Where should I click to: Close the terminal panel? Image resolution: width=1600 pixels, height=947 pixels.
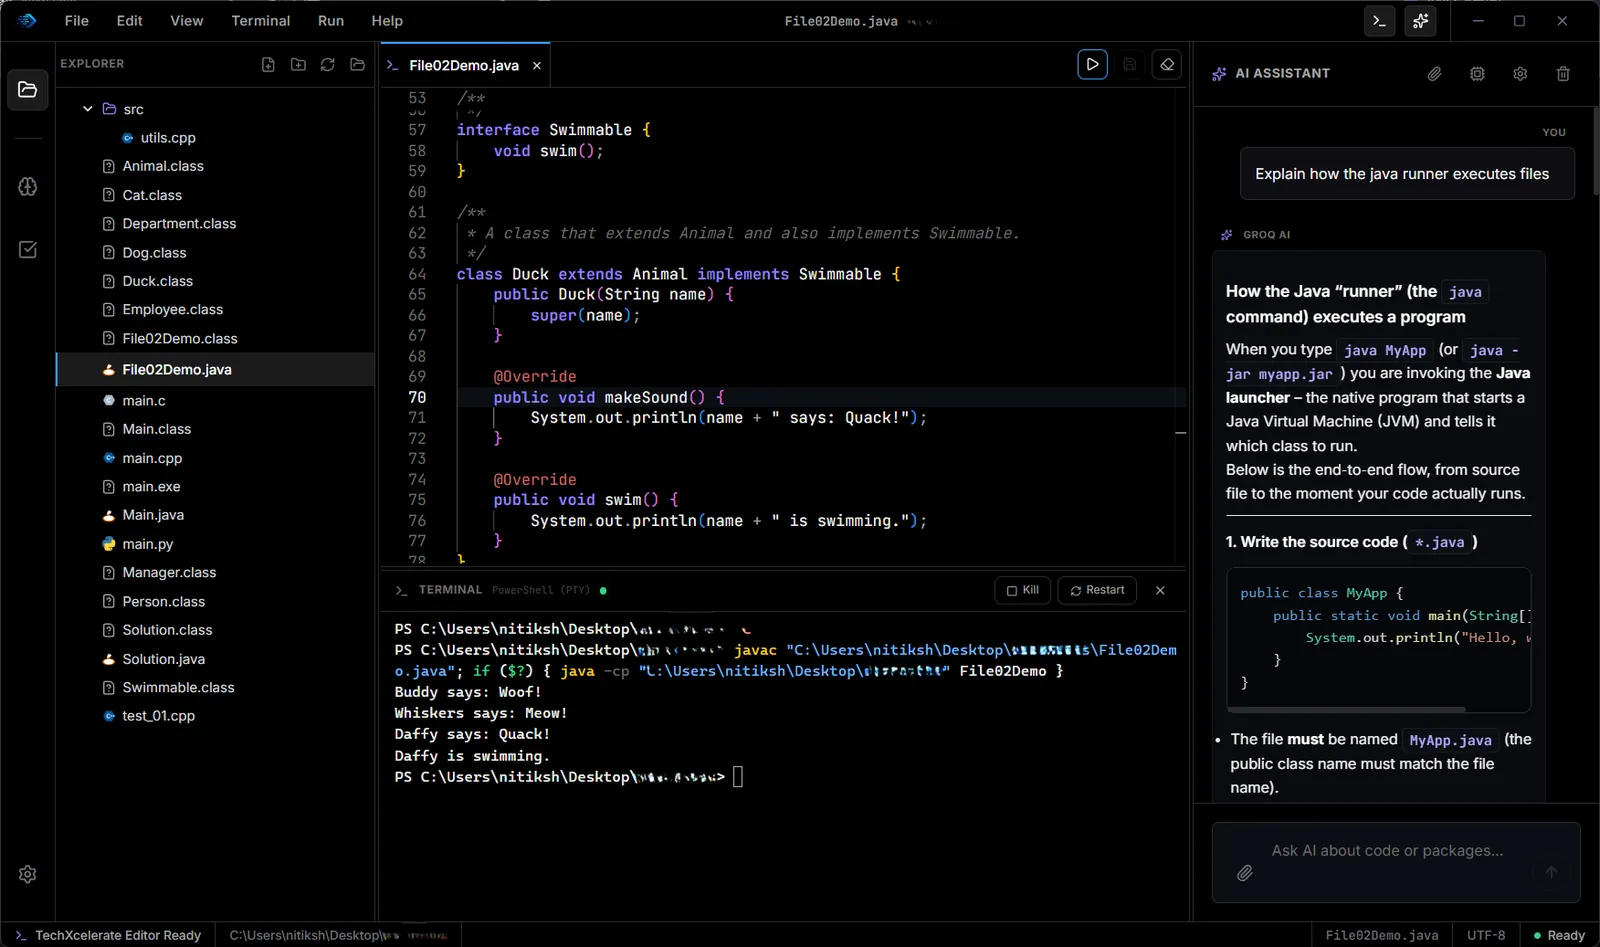(1160, 590)
